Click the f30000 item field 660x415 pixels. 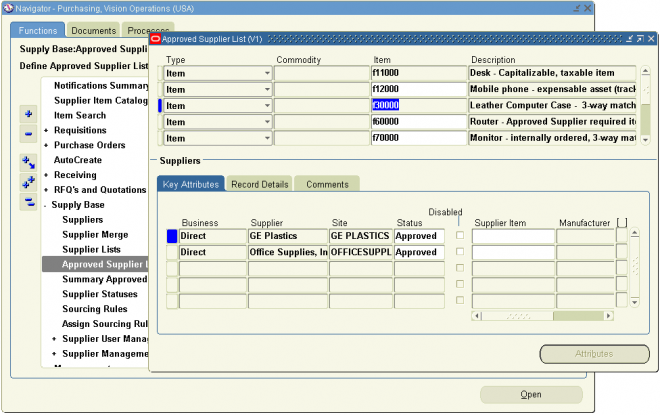pos(418,105)
